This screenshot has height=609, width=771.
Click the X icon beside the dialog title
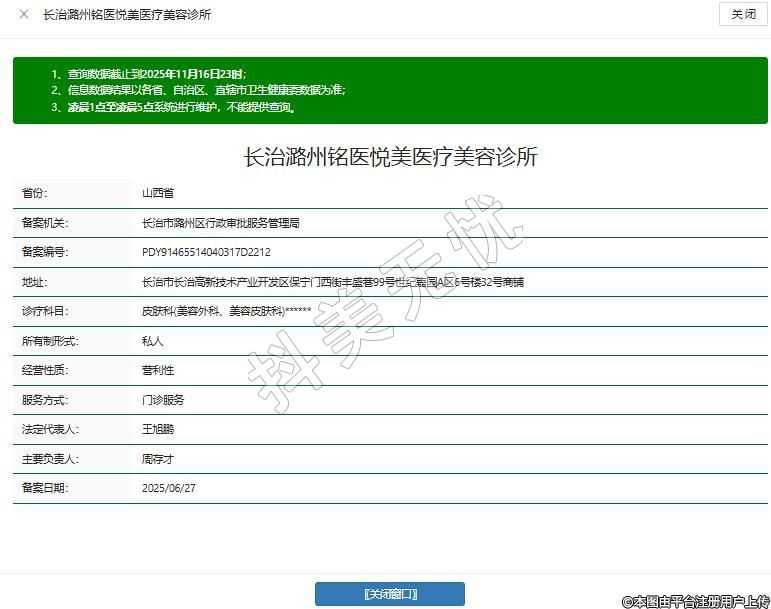[x=24, y=15]
